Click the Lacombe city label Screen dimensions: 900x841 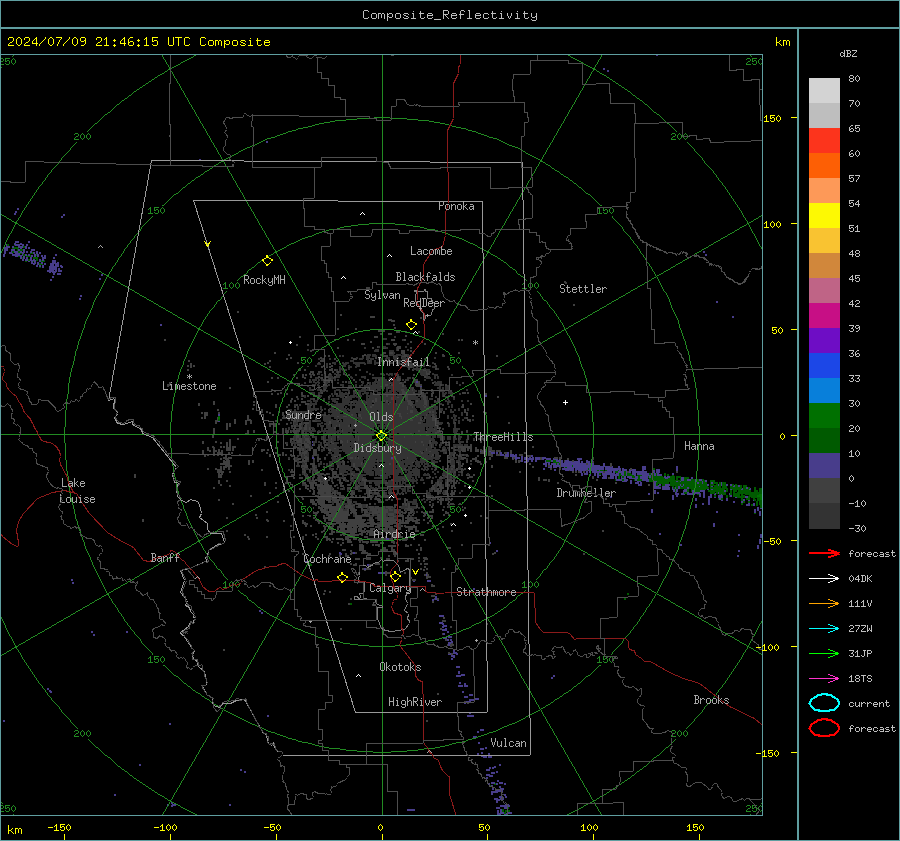(431, 251)
